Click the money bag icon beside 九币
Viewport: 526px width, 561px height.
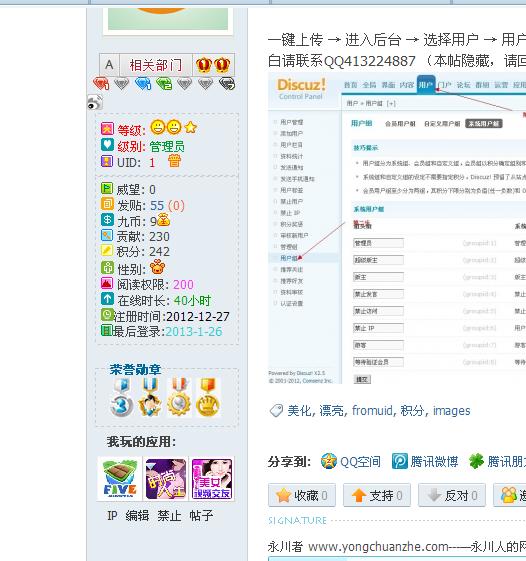163,219
